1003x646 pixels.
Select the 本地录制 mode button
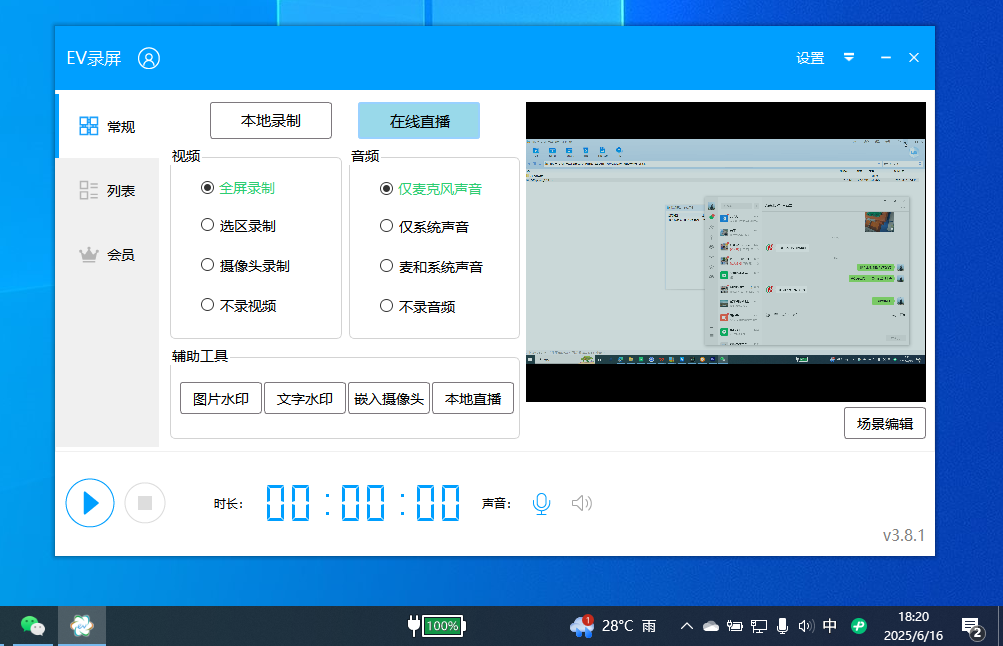tap(271, 120)
